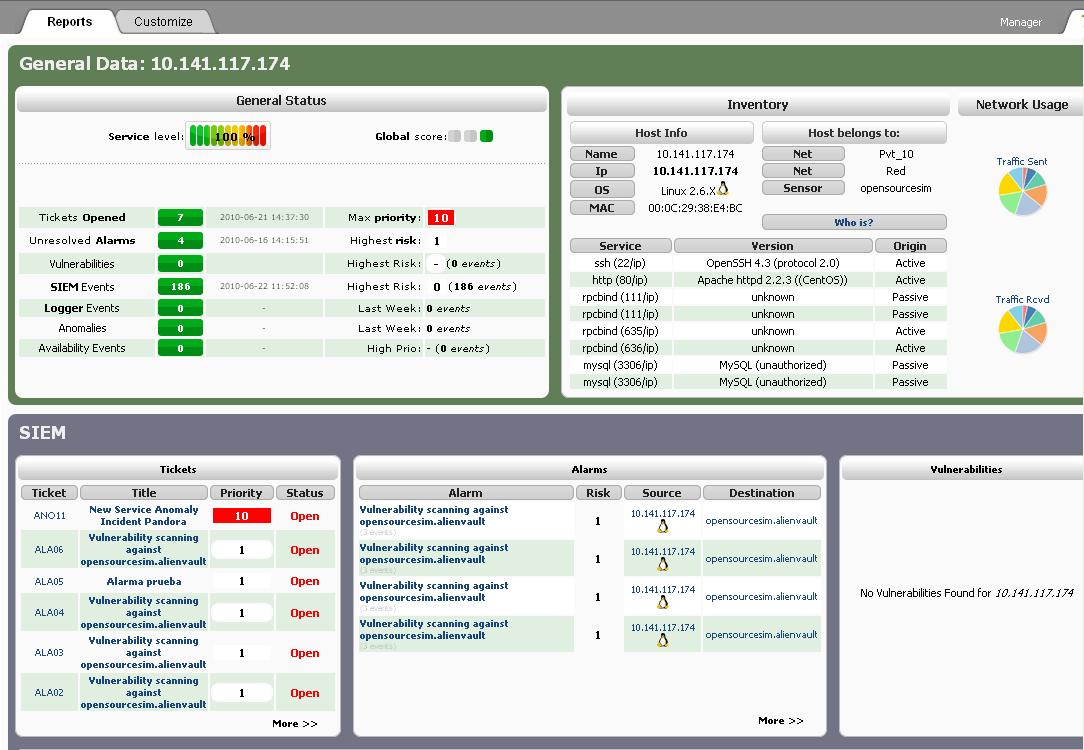Click the Who is? button
1084x750 pixels.
click(853, 222)
